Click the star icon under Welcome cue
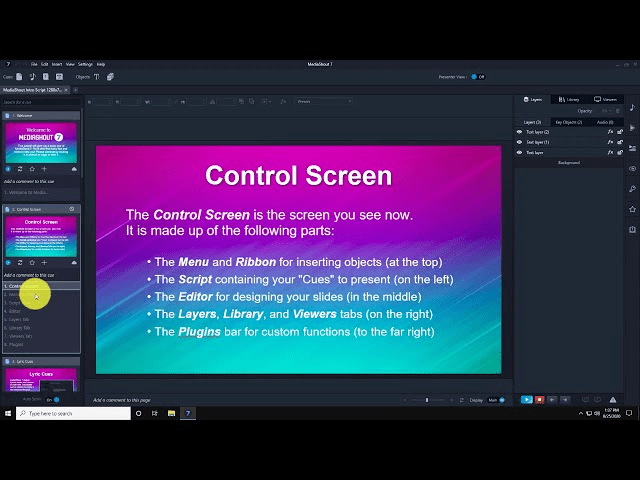This screenshot has width=640, height=480. pos(32,169)
